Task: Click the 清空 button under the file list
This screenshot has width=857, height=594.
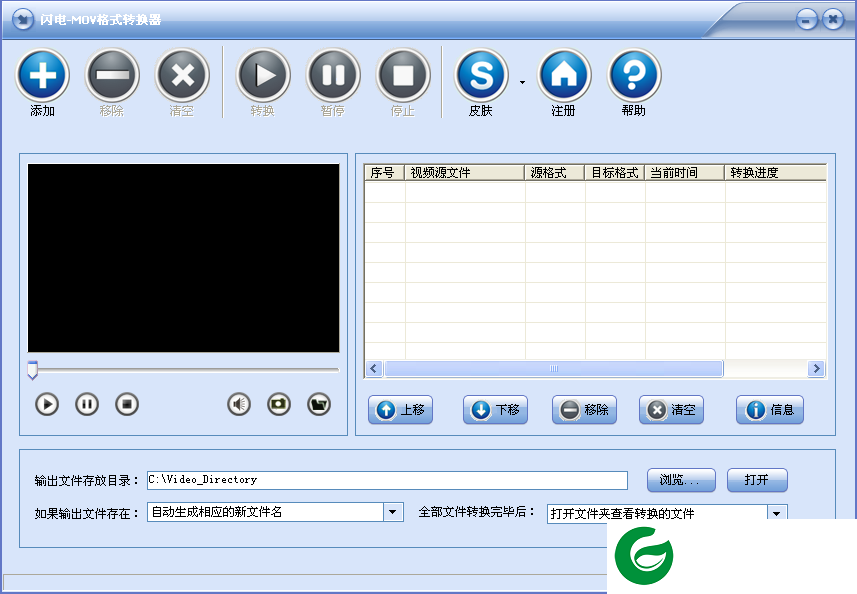Action: point(671,410)
